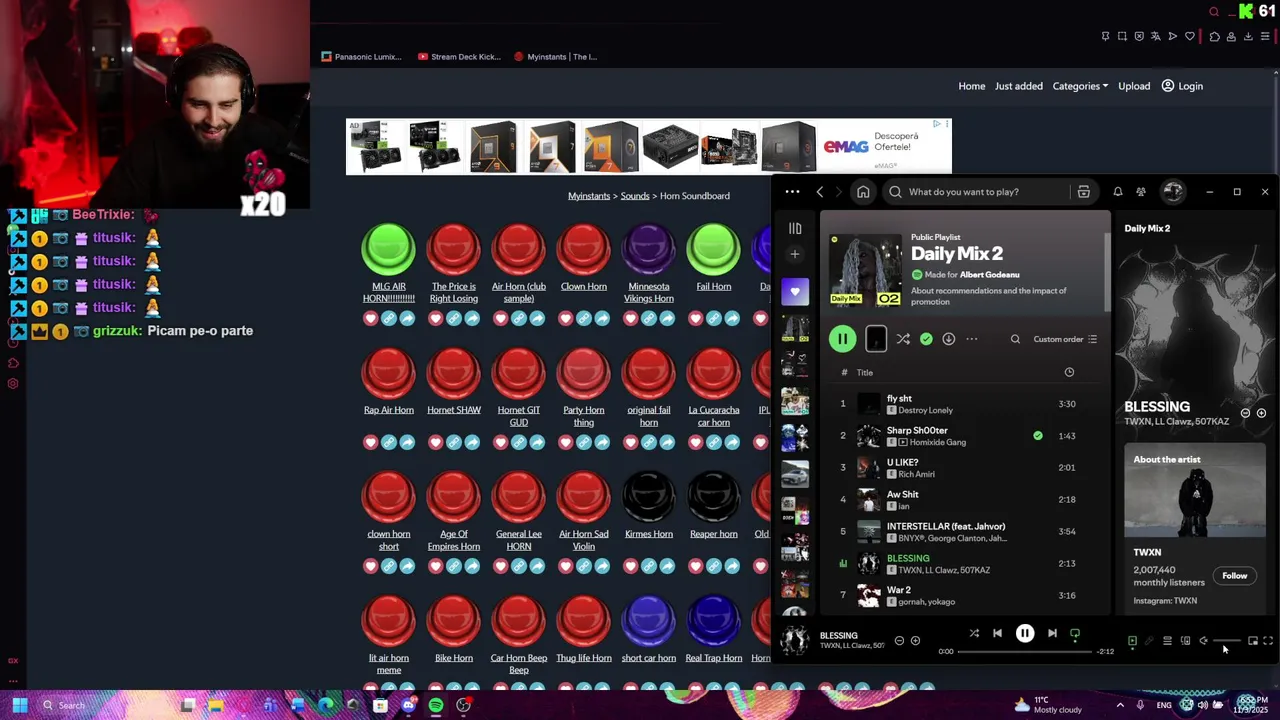Viewport: 1280px width, 720px height.
Task: Open Sounds breadcrumb link
Action: (635, 196)
